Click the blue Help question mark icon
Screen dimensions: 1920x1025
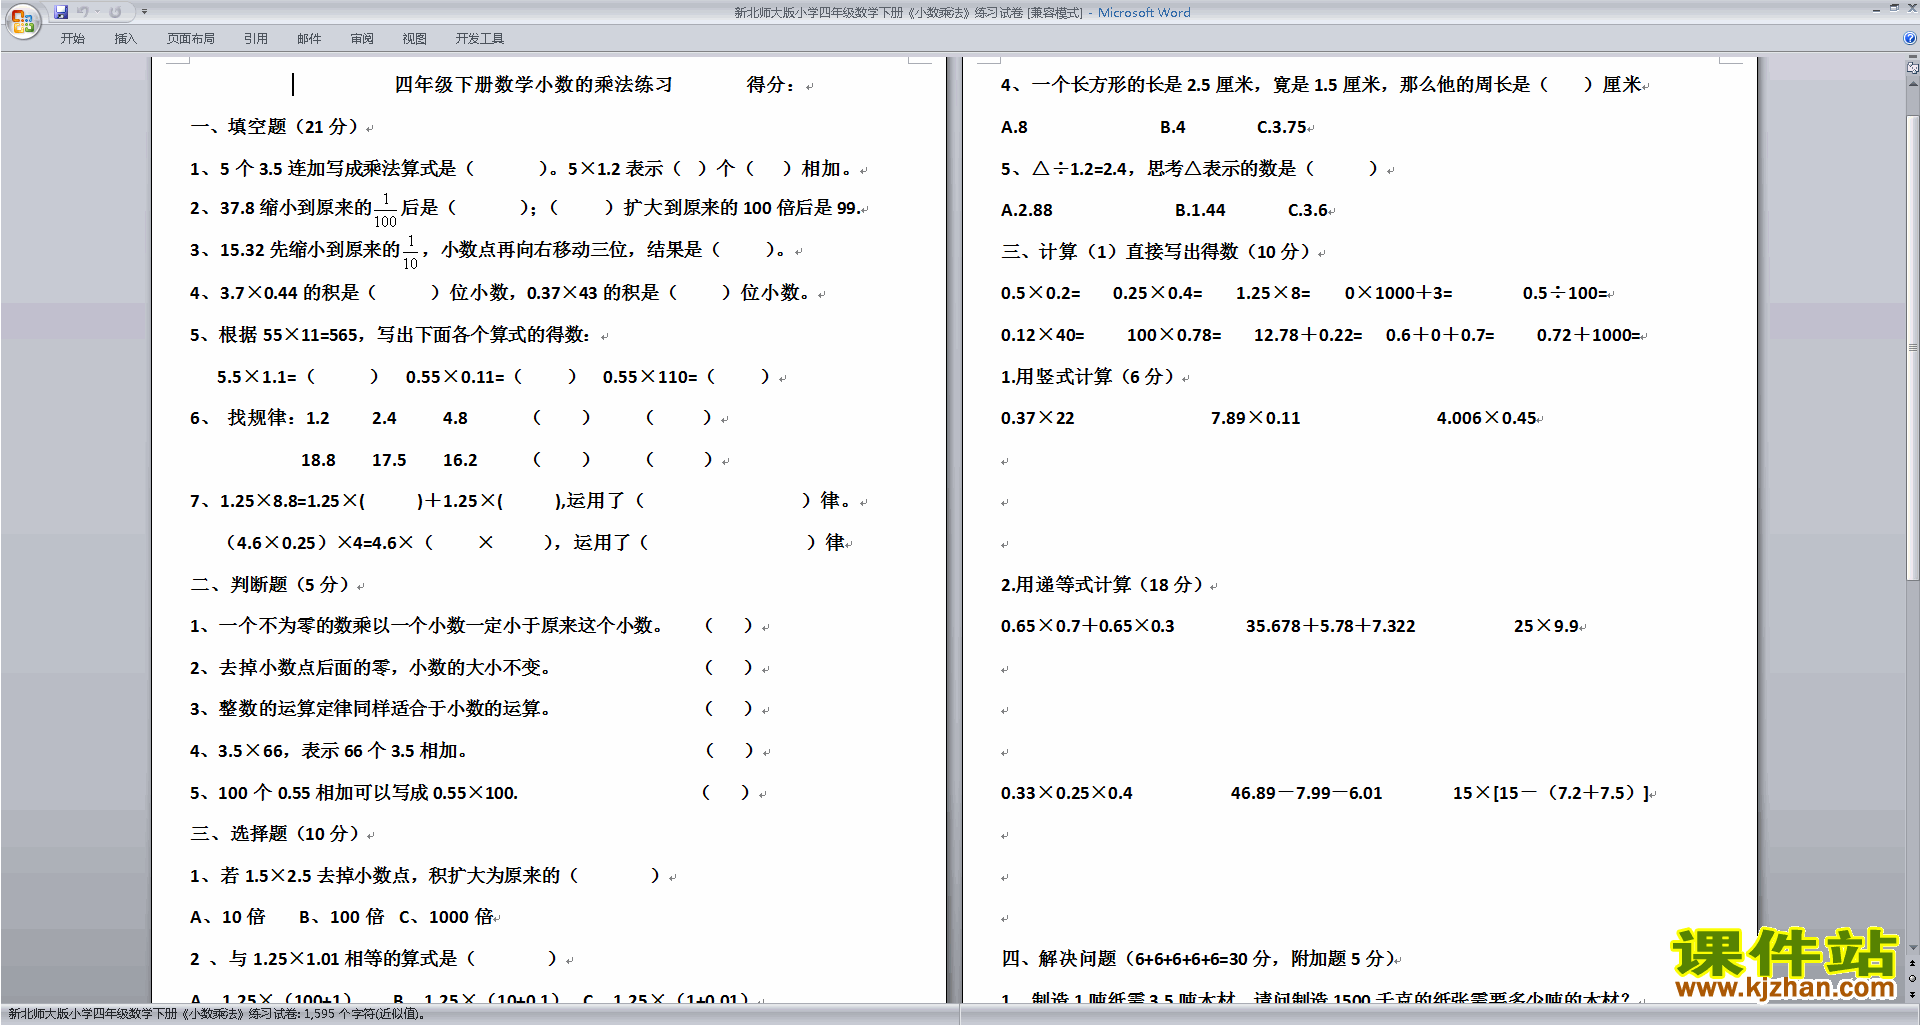coord(1910,38)
